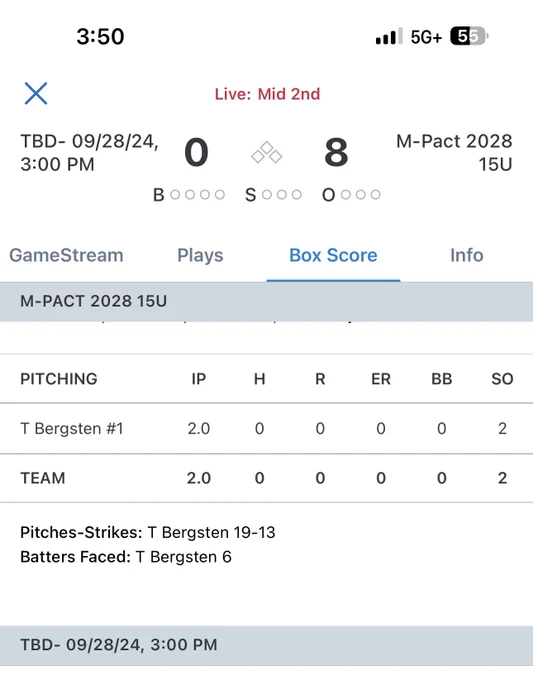Tap the 5G+ network indicator
Screen dimensions: 533x680
pos(426,37)
